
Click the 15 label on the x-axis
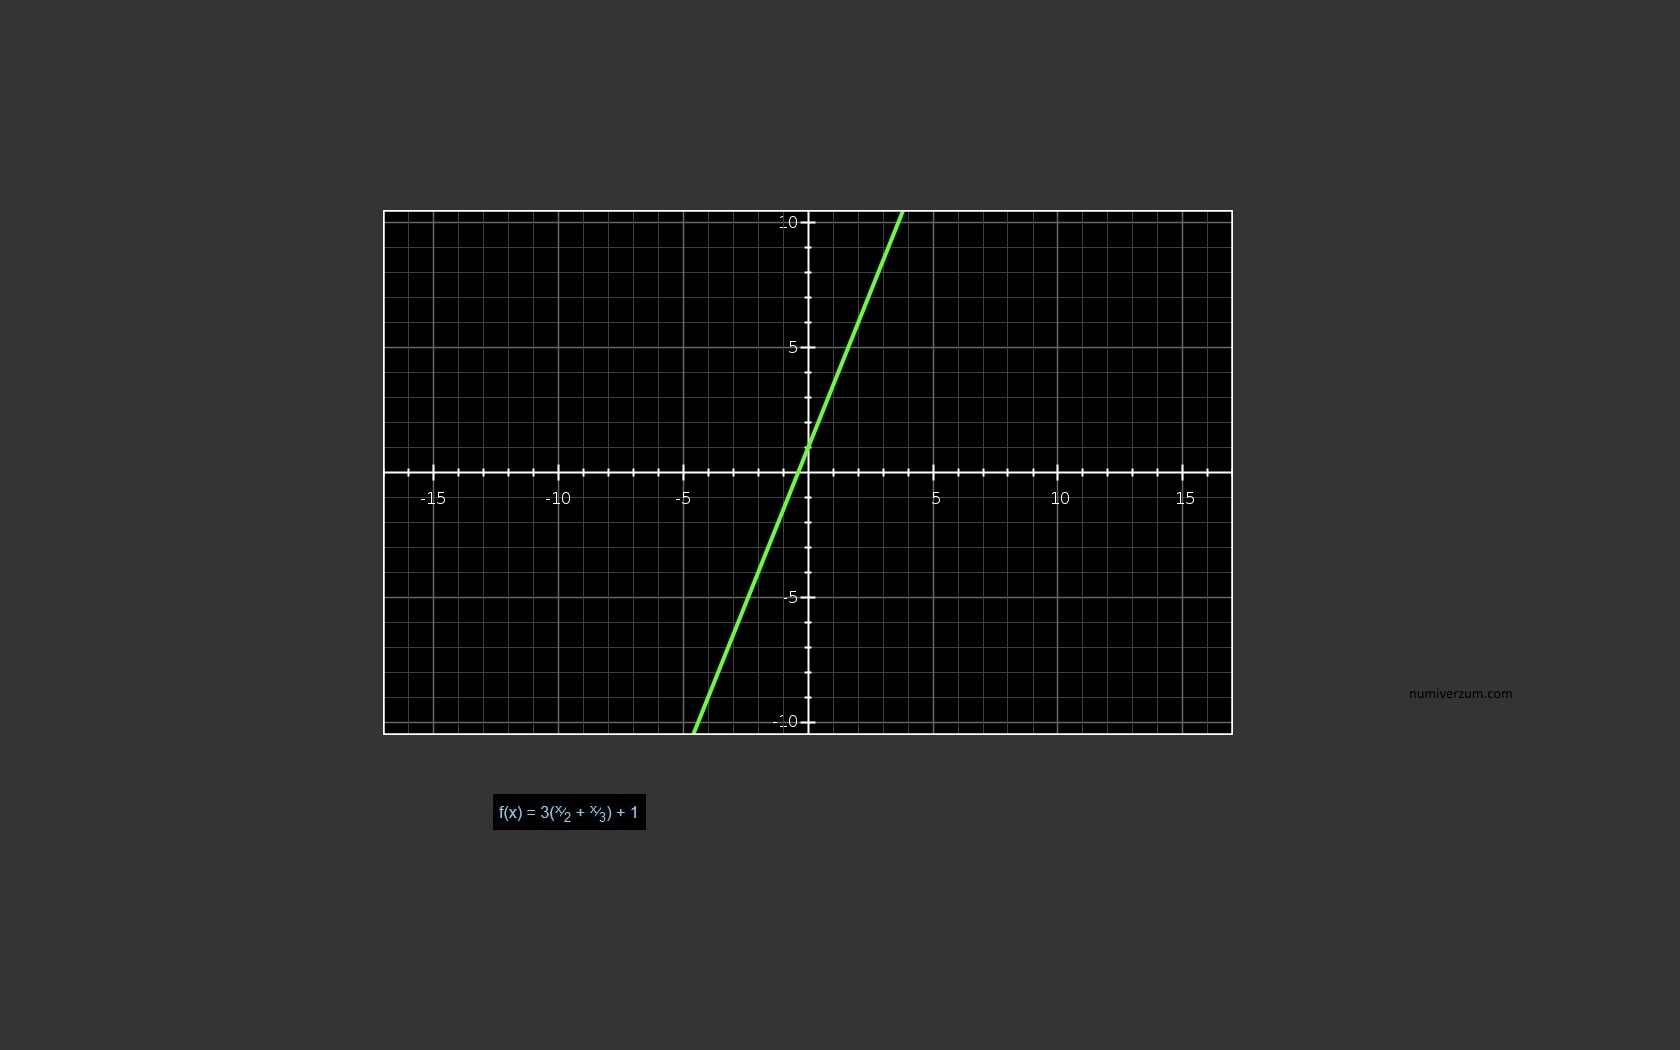click(1185, 498)
